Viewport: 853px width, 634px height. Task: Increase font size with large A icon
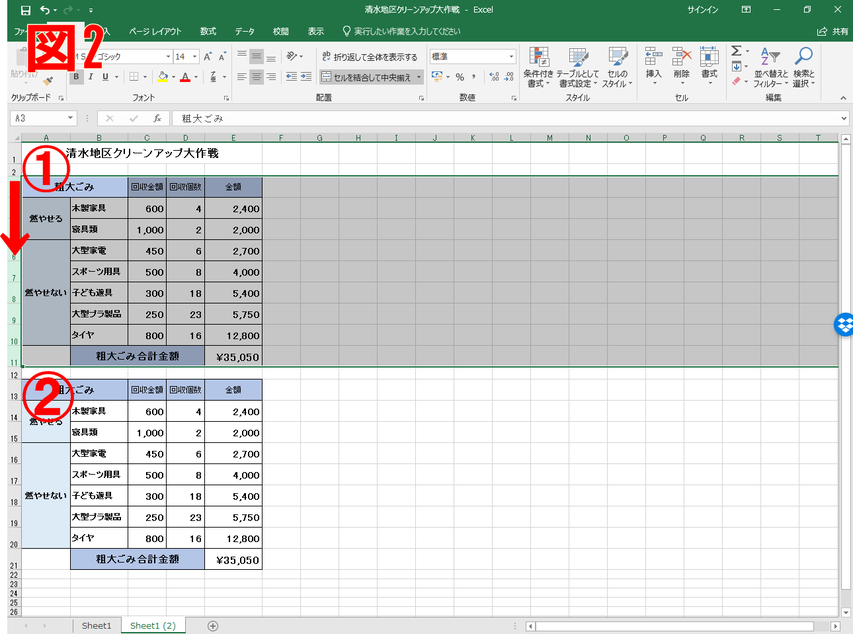coord(208,57)
